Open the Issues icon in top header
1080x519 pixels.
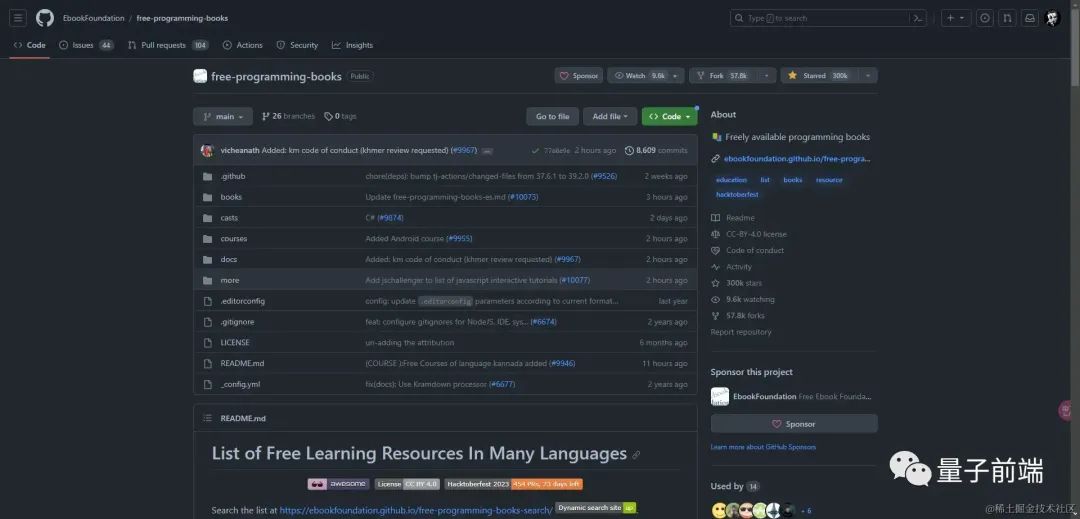click(984, 18)
